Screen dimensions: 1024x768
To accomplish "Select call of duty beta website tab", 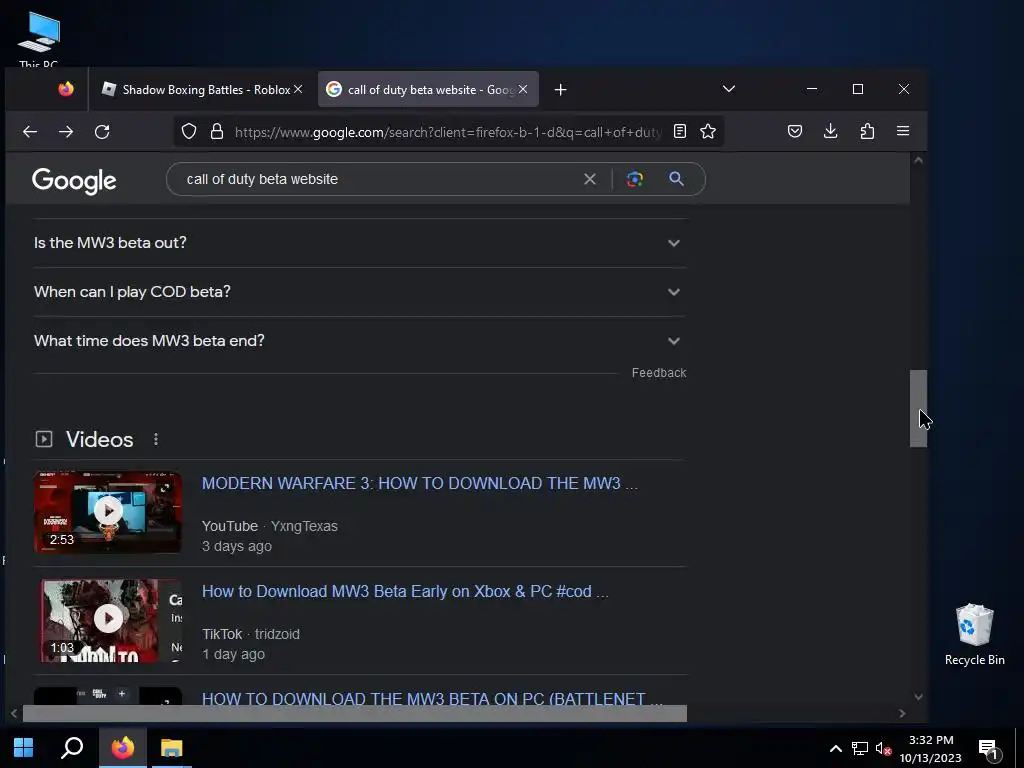I will [428, 89].
